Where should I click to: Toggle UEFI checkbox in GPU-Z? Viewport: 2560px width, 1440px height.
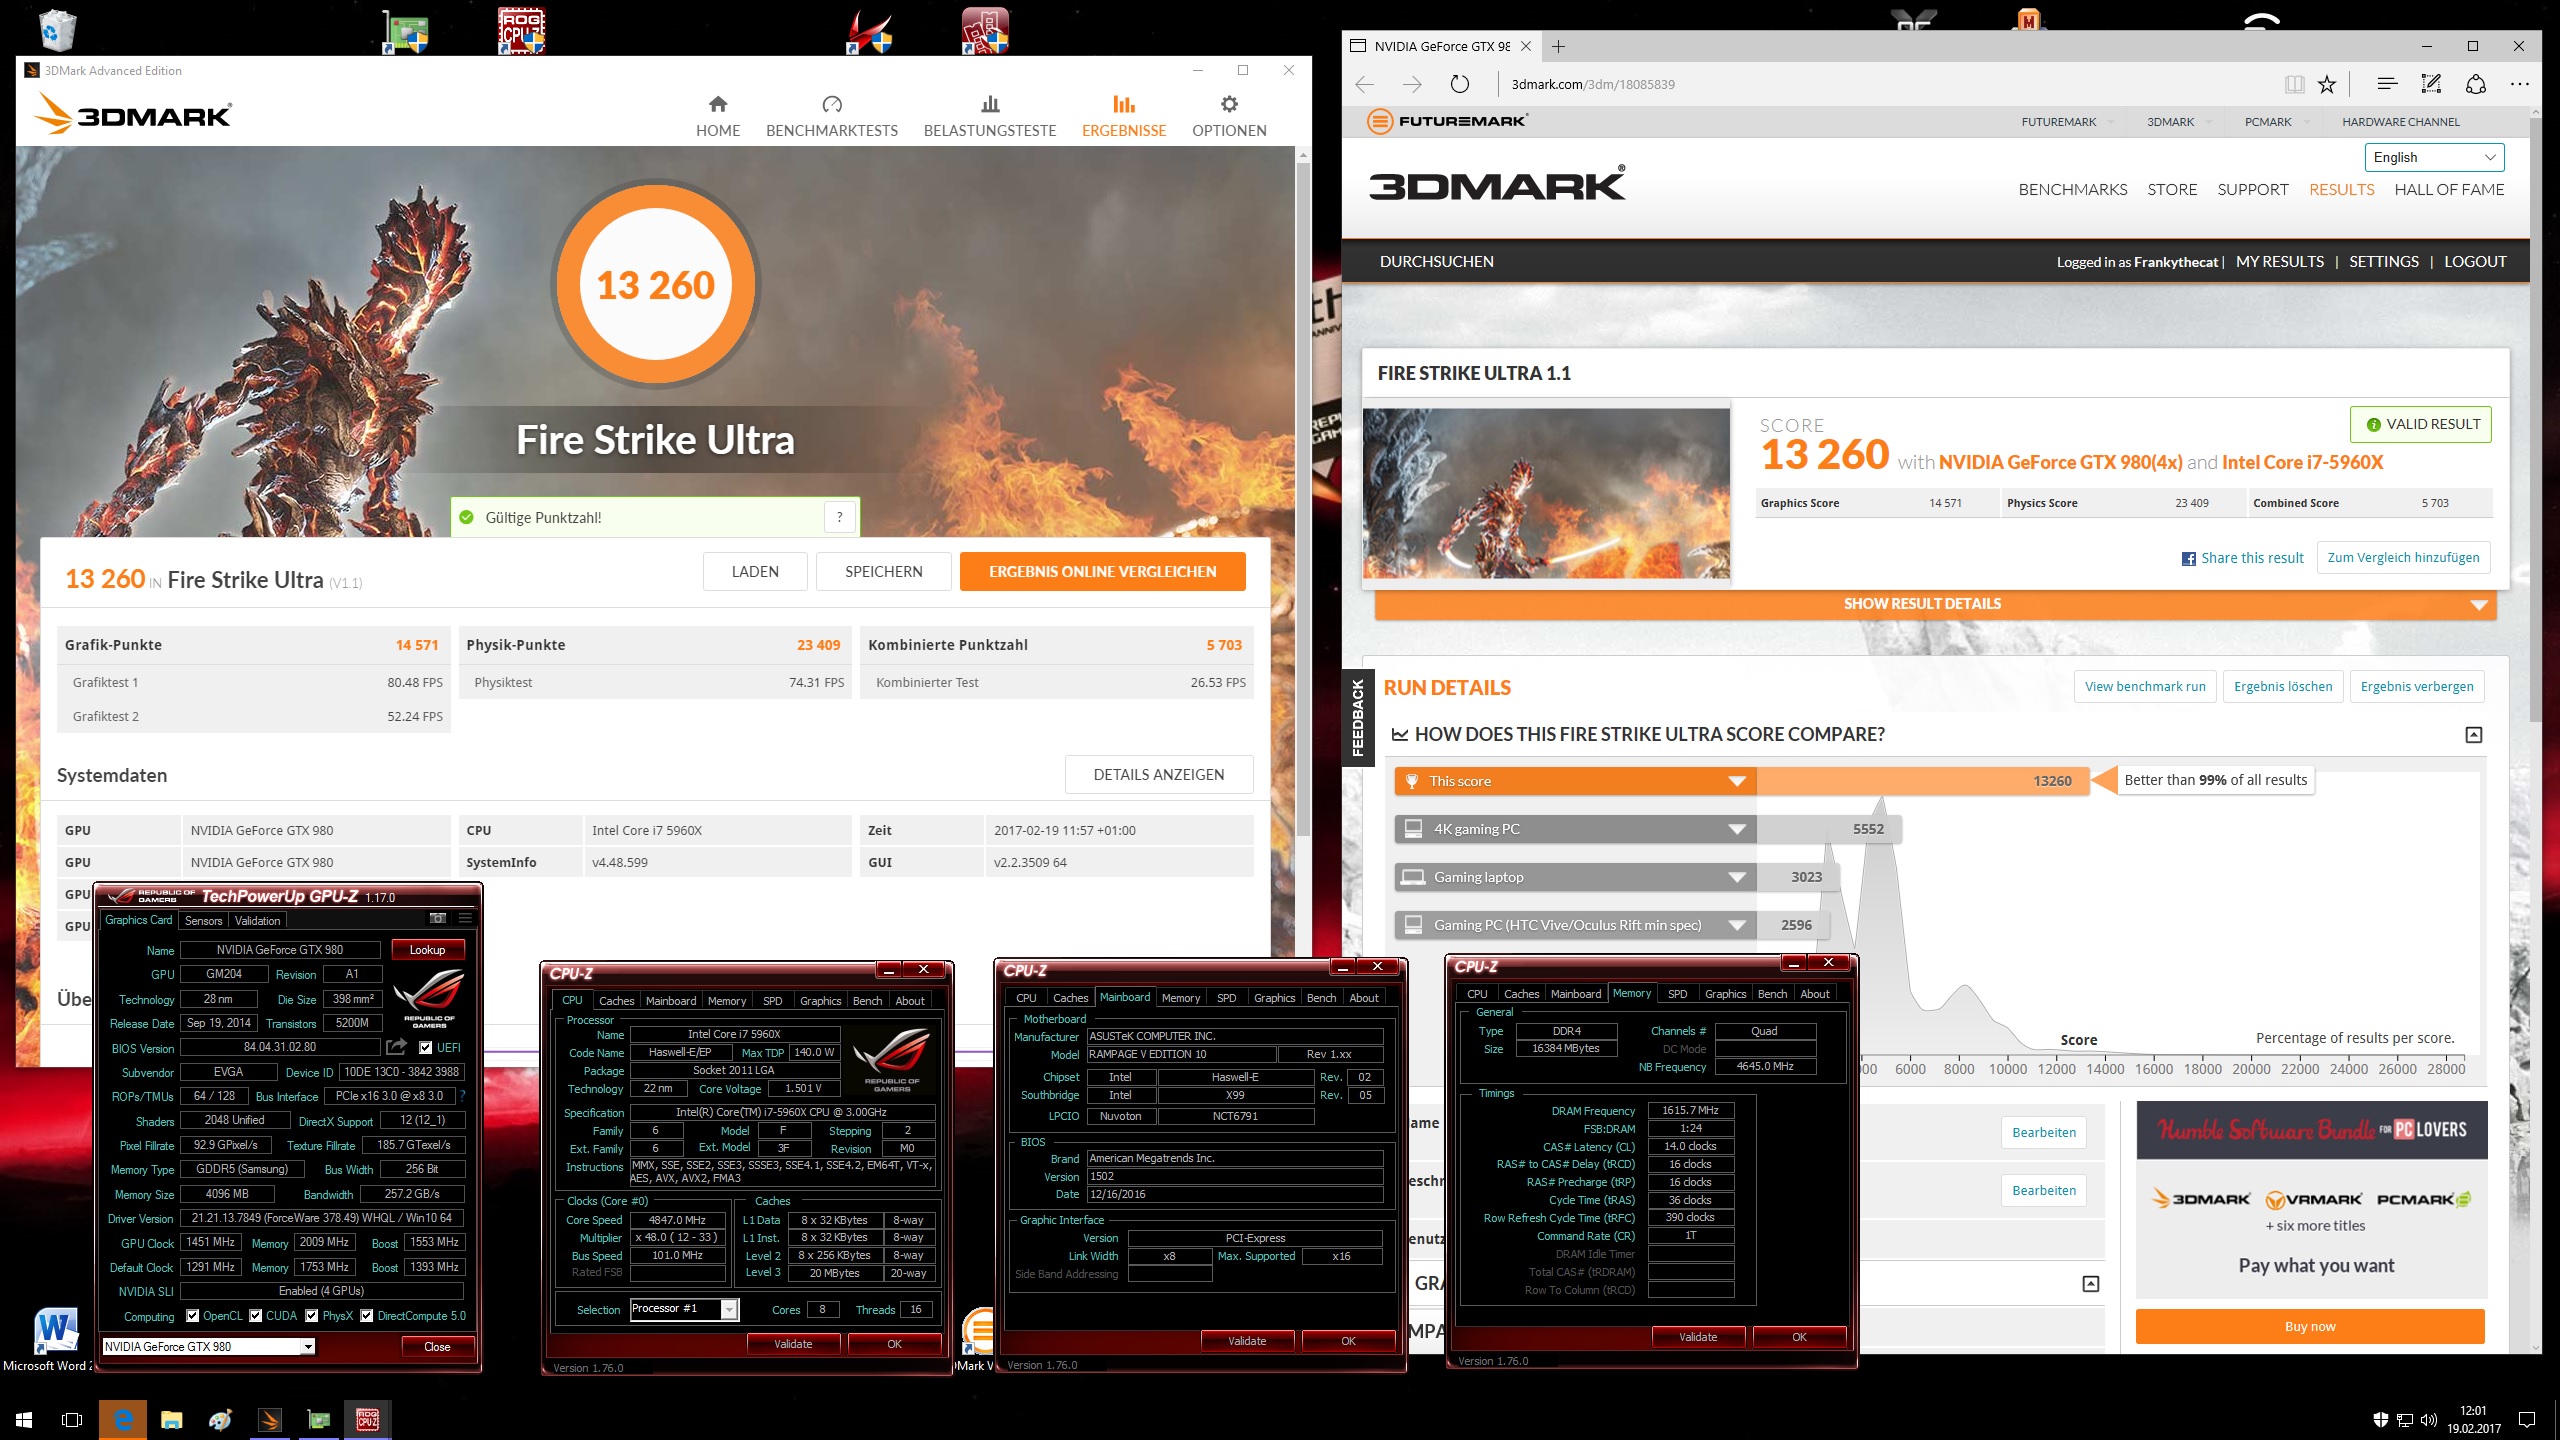(x=426, y=1047)
